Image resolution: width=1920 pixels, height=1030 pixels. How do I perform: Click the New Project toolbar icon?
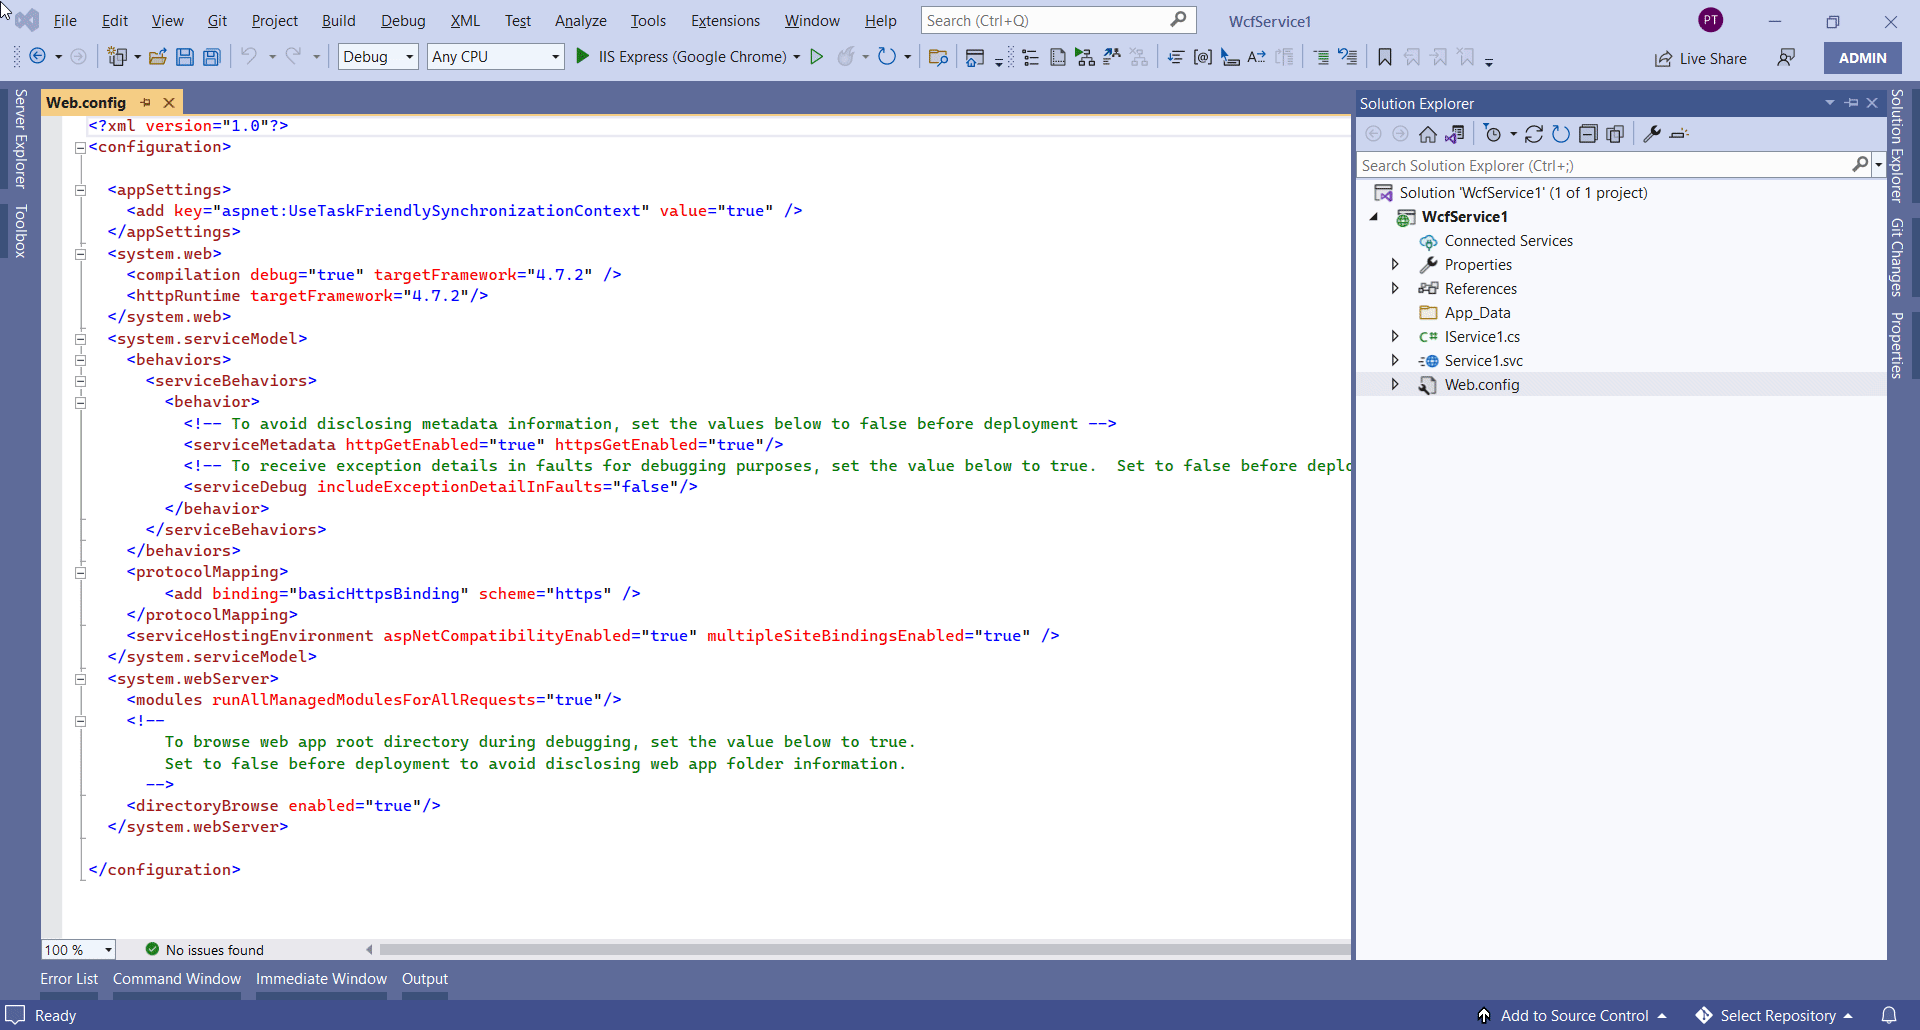pyautogui.click(x=118, y=57)
